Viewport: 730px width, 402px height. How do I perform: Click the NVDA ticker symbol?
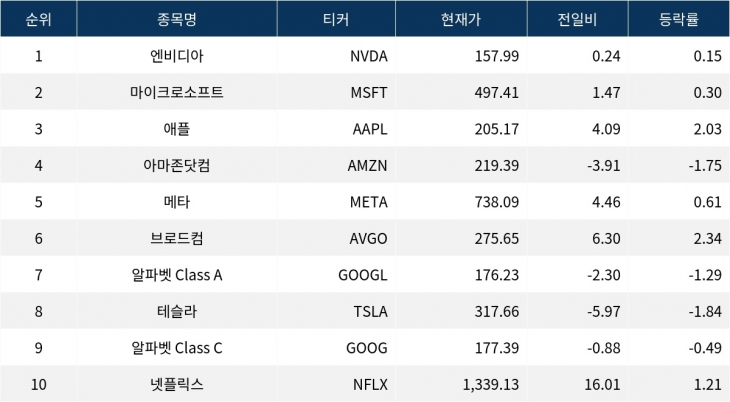(368, 56)
